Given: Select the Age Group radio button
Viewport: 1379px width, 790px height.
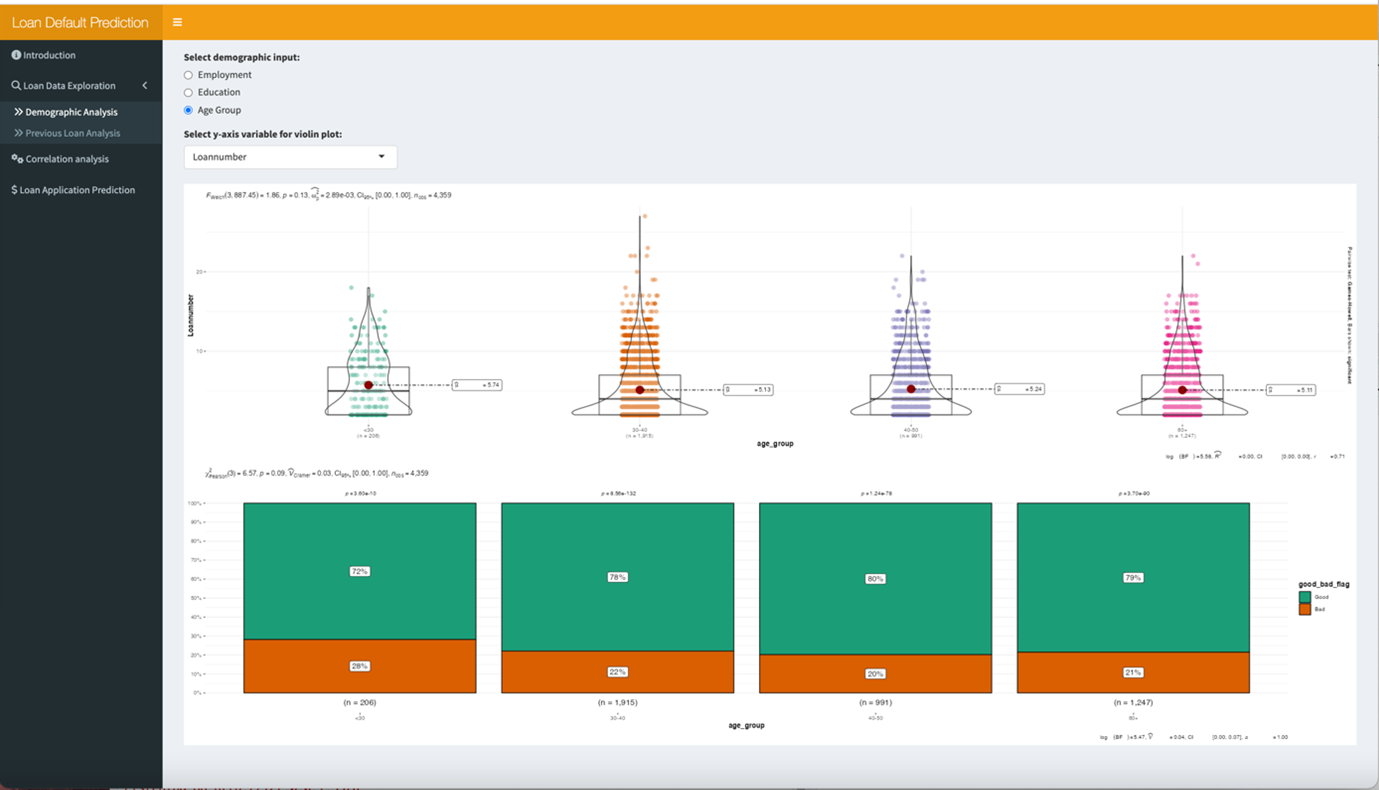Looking at the screenshot, I should pos(188,110).
